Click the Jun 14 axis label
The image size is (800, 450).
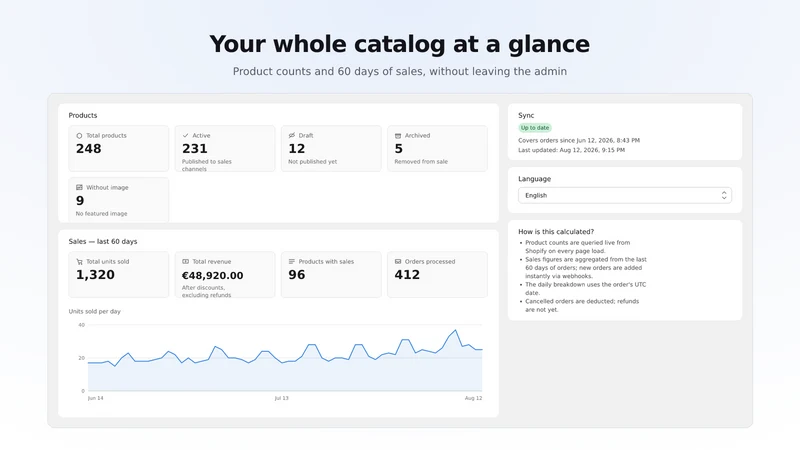click(x=95, y=398)
